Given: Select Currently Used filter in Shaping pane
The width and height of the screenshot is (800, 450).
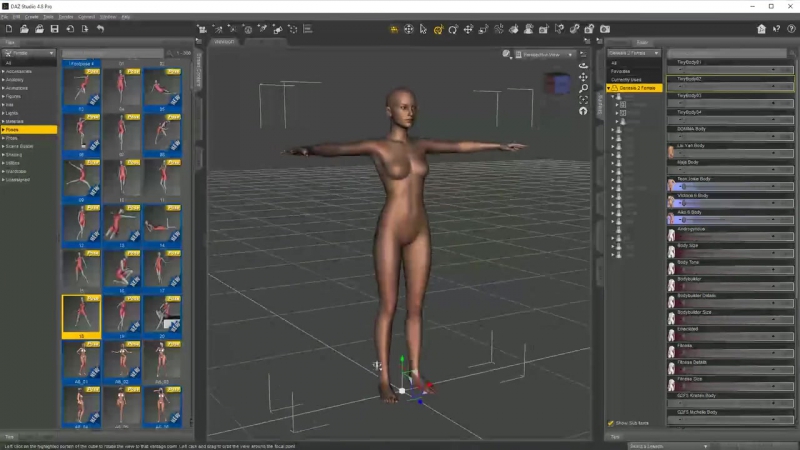Looking at the screenshot, I should pos(628,79).
